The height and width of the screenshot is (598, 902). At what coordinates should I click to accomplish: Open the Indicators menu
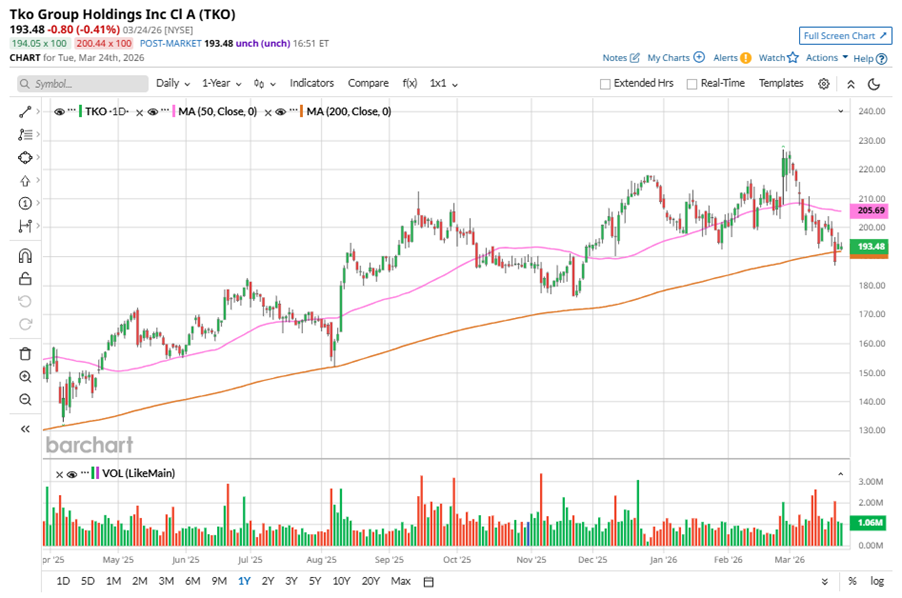(312, 84)
